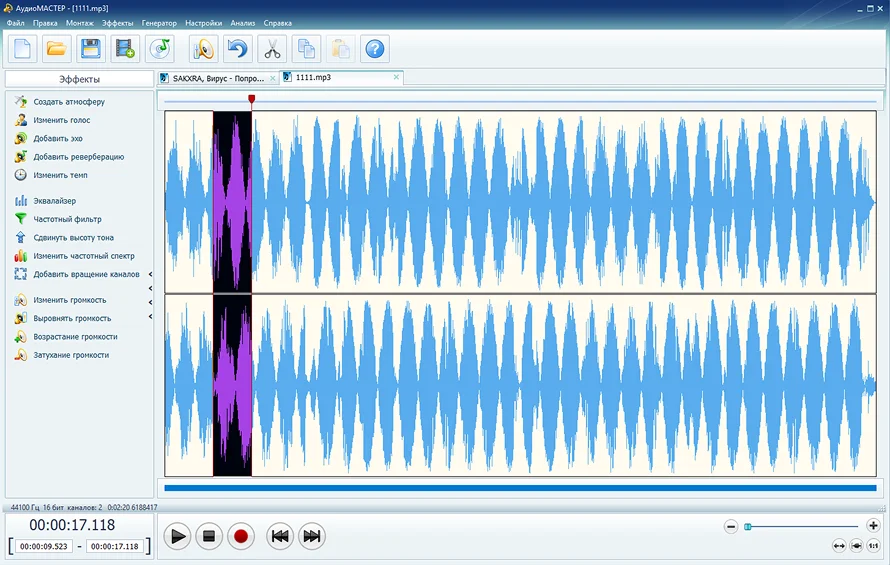Choose Добавить эхо from the effects list

point(57,139)
